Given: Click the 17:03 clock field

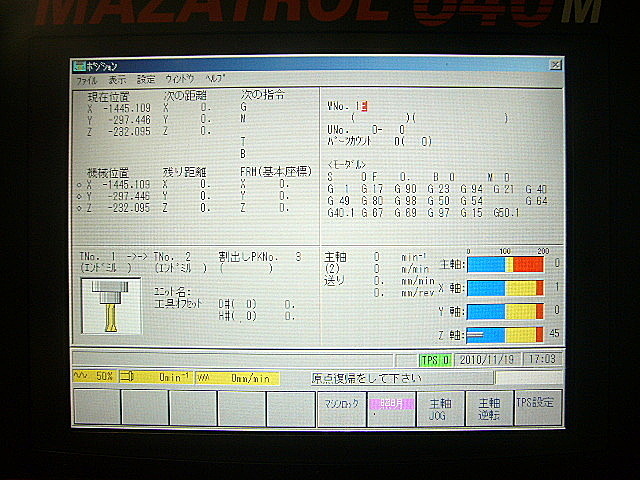Looking at the screenshot, I should [x=542, y=359].
